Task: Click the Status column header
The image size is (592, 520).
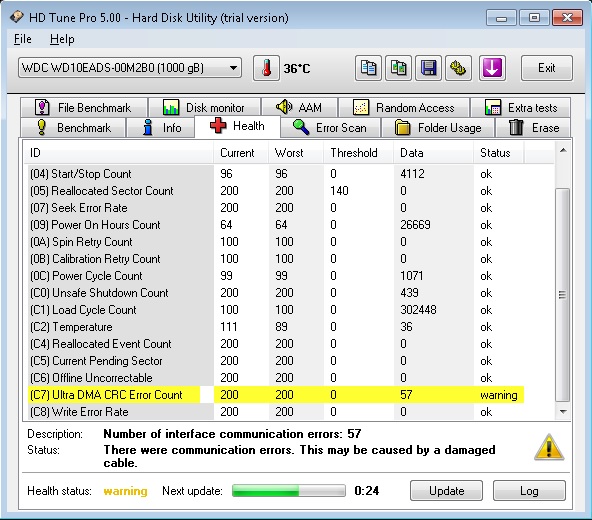Action: [x=499, y=153]
